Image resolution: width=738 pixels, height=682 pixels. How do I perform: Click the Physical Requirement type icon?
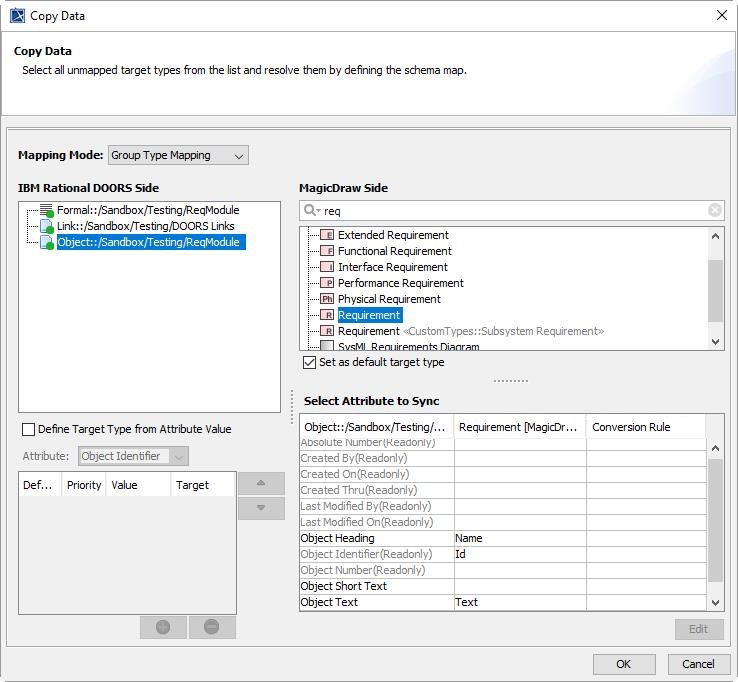coord(326,299)
